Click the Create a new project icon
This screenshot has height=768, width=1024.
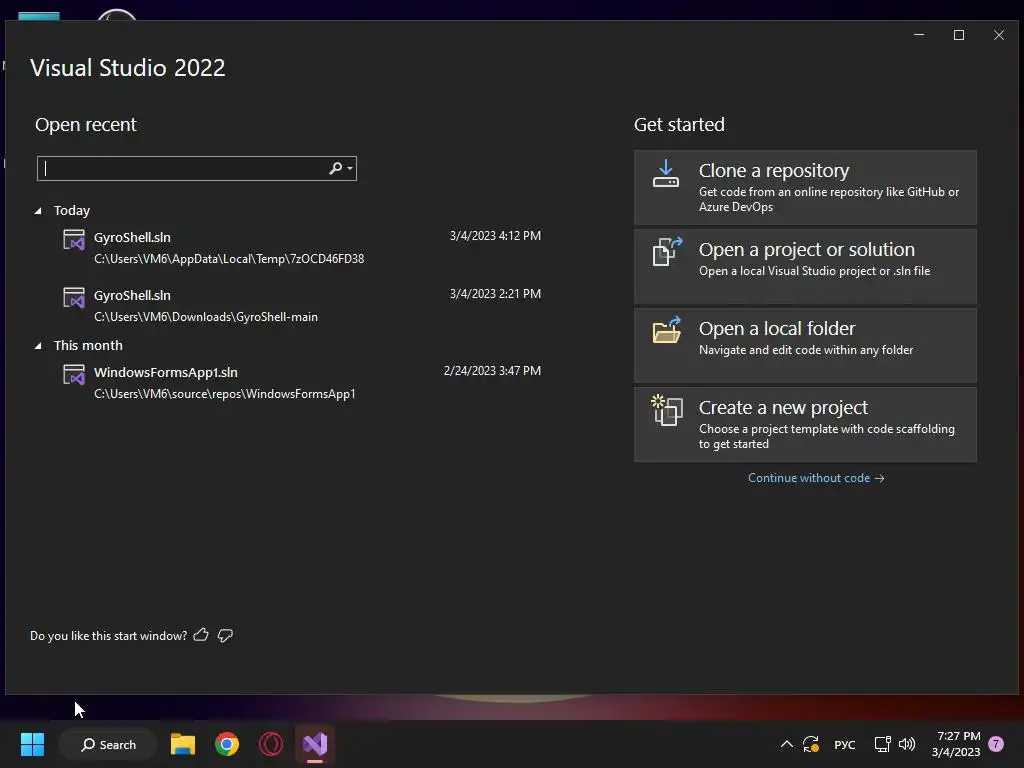coord(667,410)
